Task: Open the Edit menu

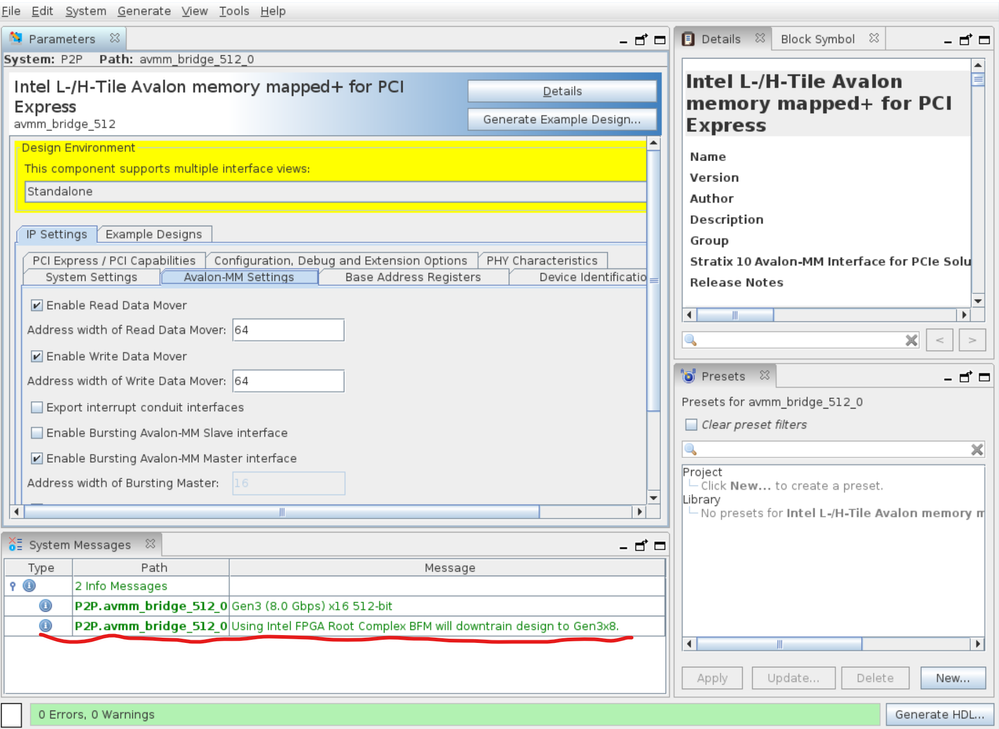Action: tap(43, 11)
